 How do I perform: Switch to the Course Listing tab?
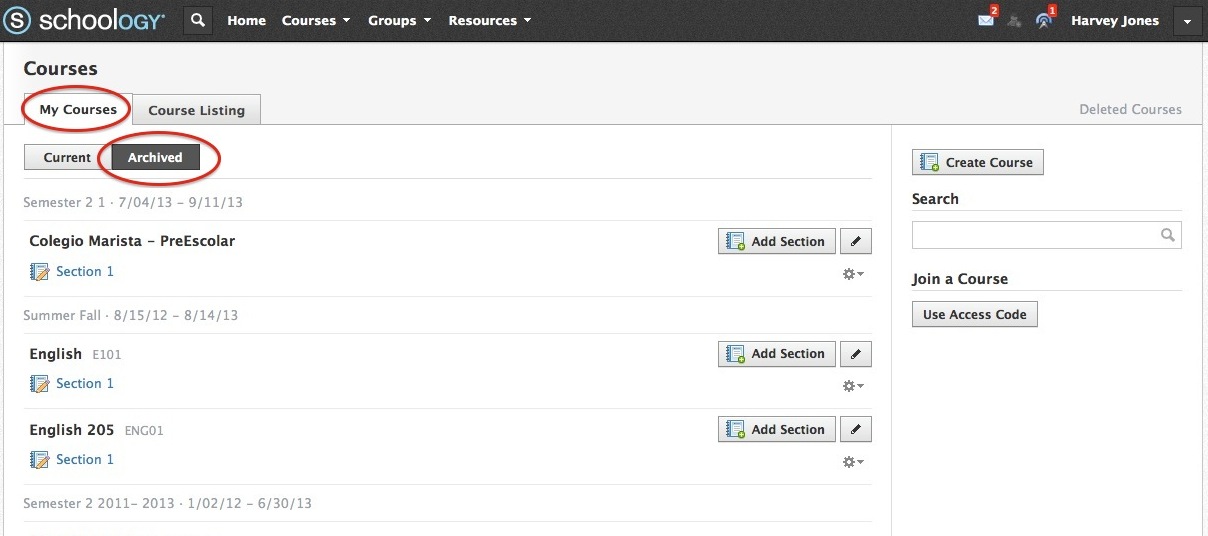(196, 110)
